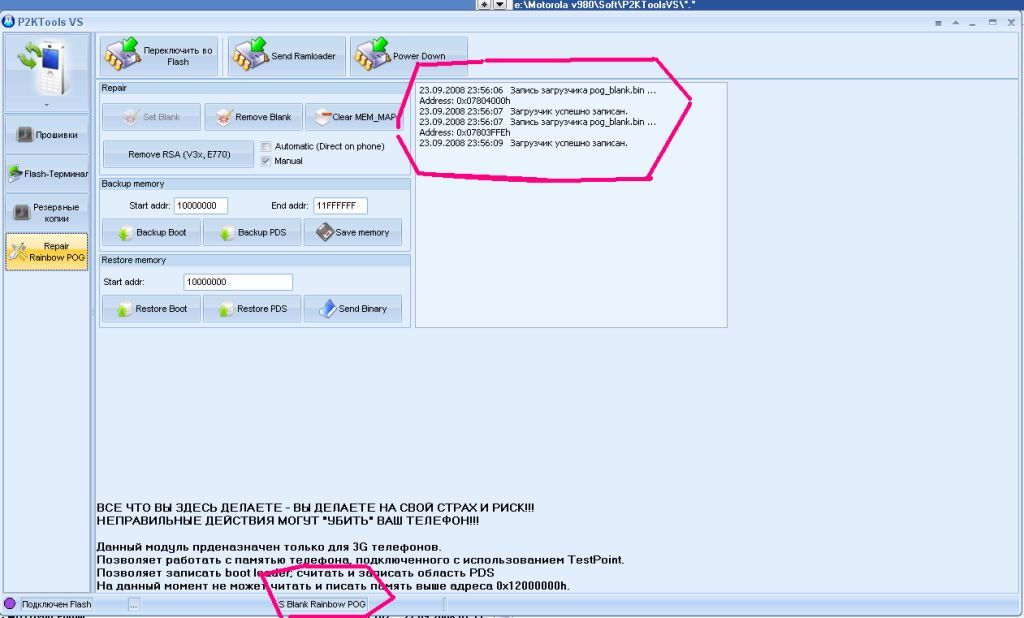Viewport: 1024px width, 618px height.
Task: Click the small square title bar icon
Action: [x=938, y=23]
